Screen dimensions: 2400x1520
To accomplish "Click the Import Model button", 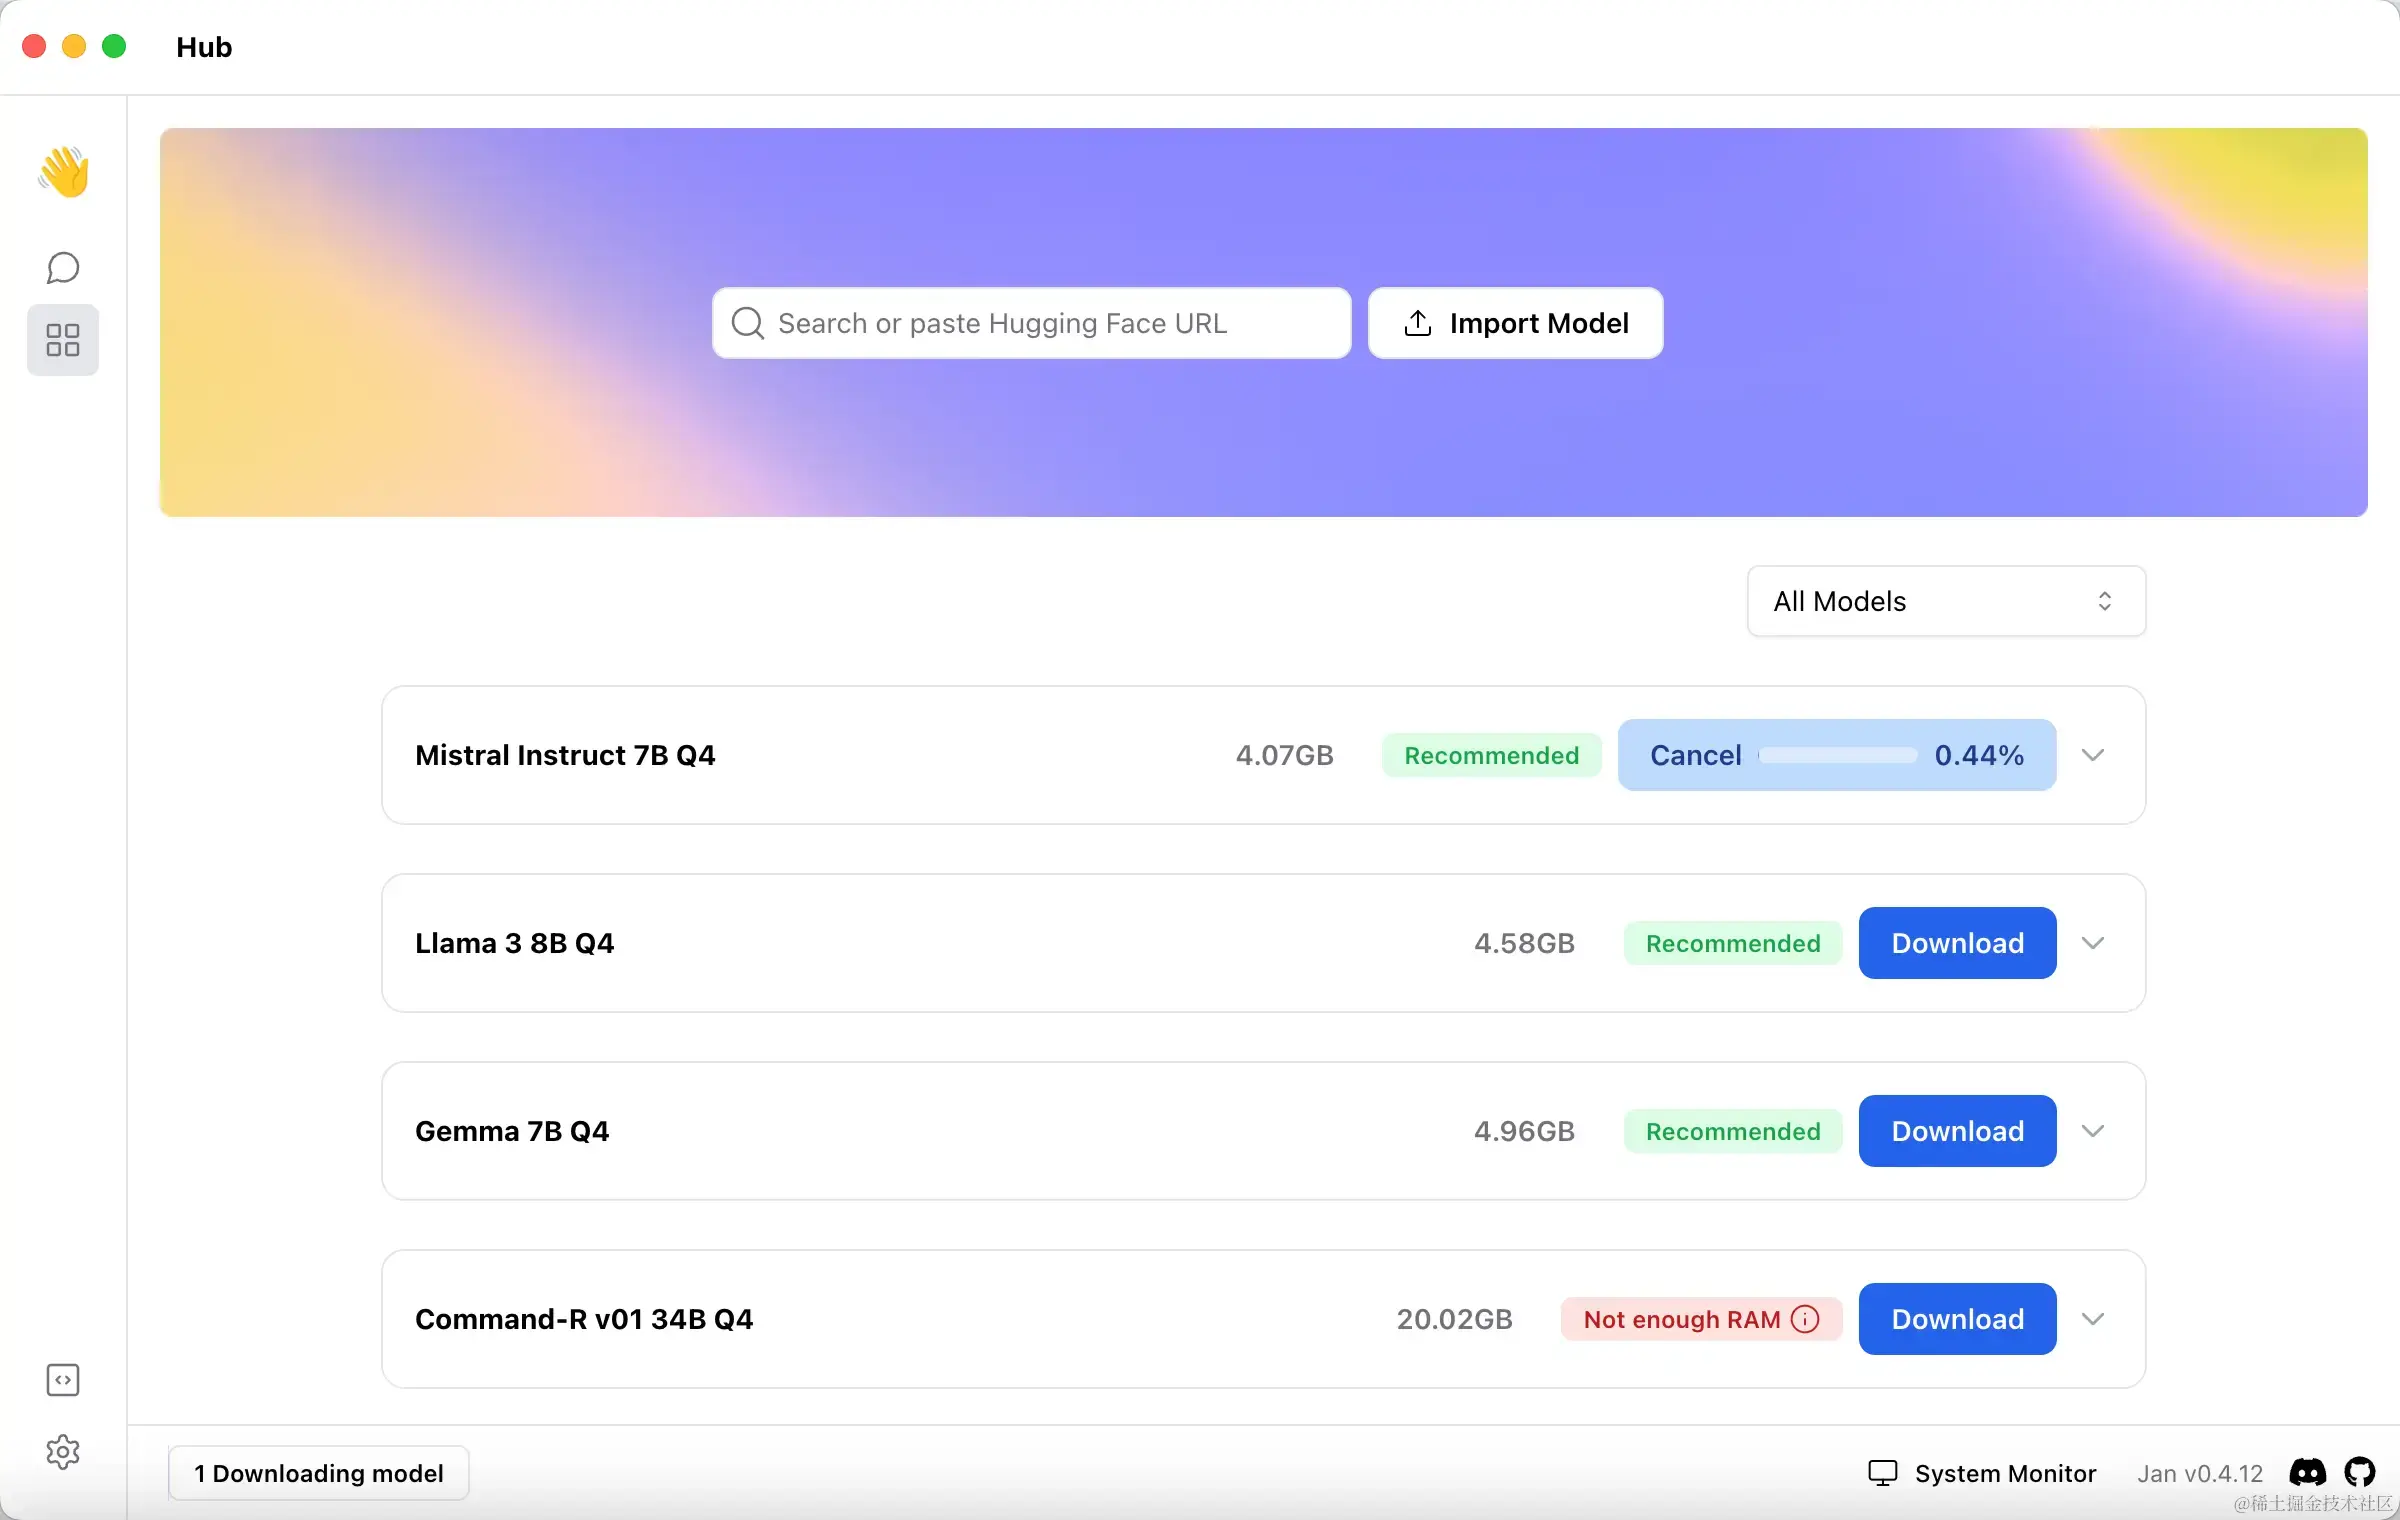I will [x=1515, y=323].
